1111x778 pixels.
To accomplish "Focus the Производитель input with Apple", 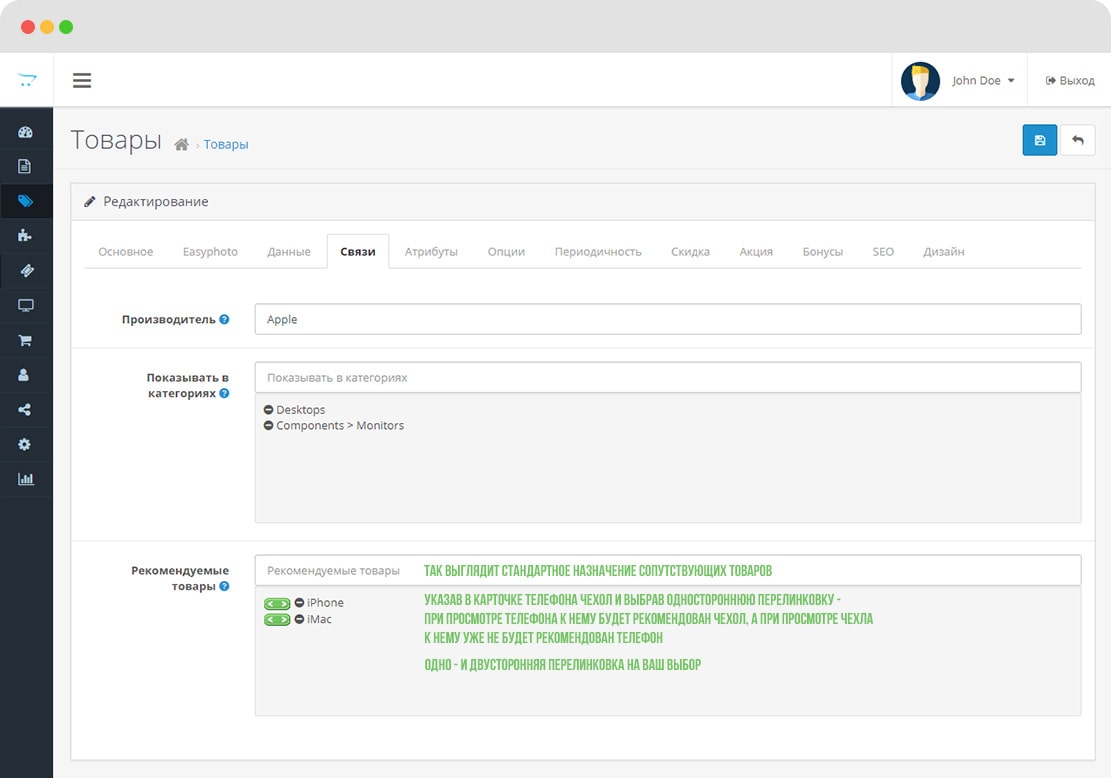I will (667, 320).
